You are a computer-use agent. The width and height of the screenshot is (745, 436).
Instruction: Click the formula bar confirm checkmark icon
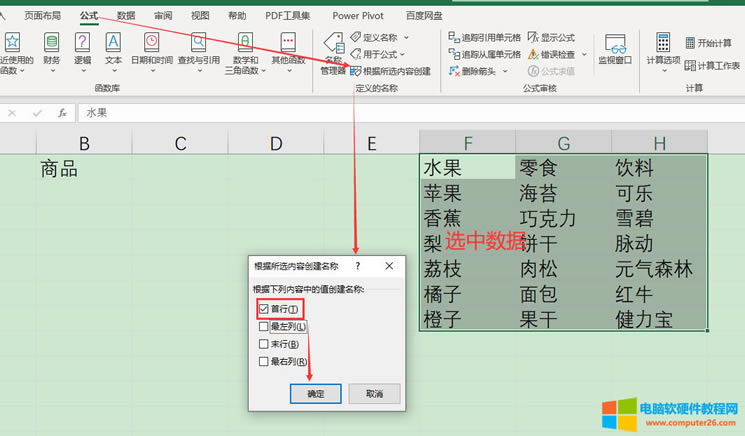(x=37, y=113)
